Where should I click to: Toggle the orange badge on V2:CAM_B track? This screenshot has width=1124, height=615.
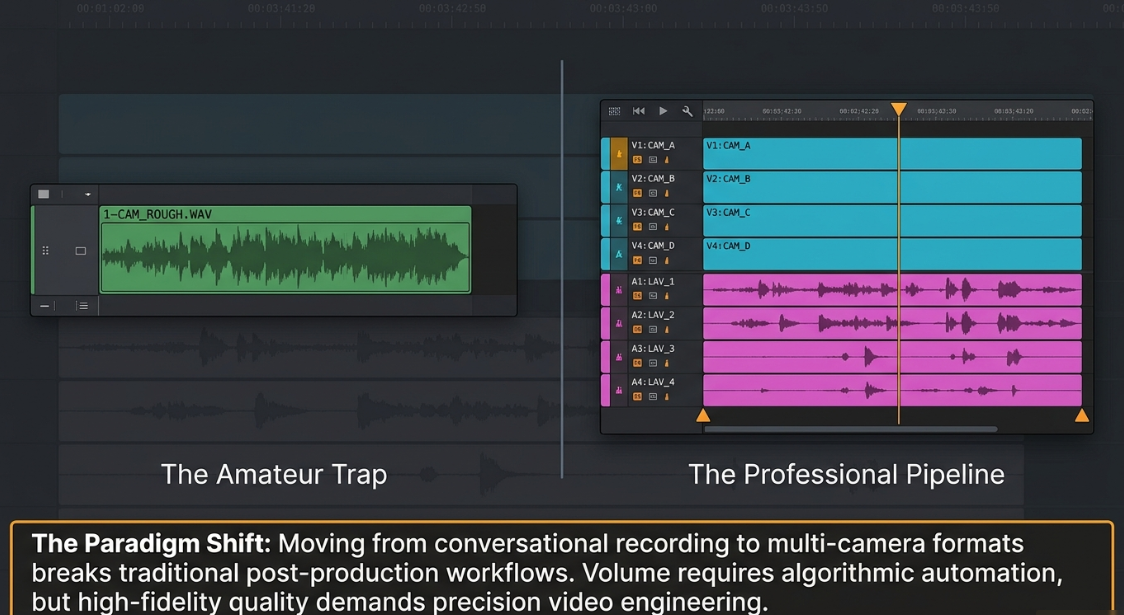(x=637, y=194)
